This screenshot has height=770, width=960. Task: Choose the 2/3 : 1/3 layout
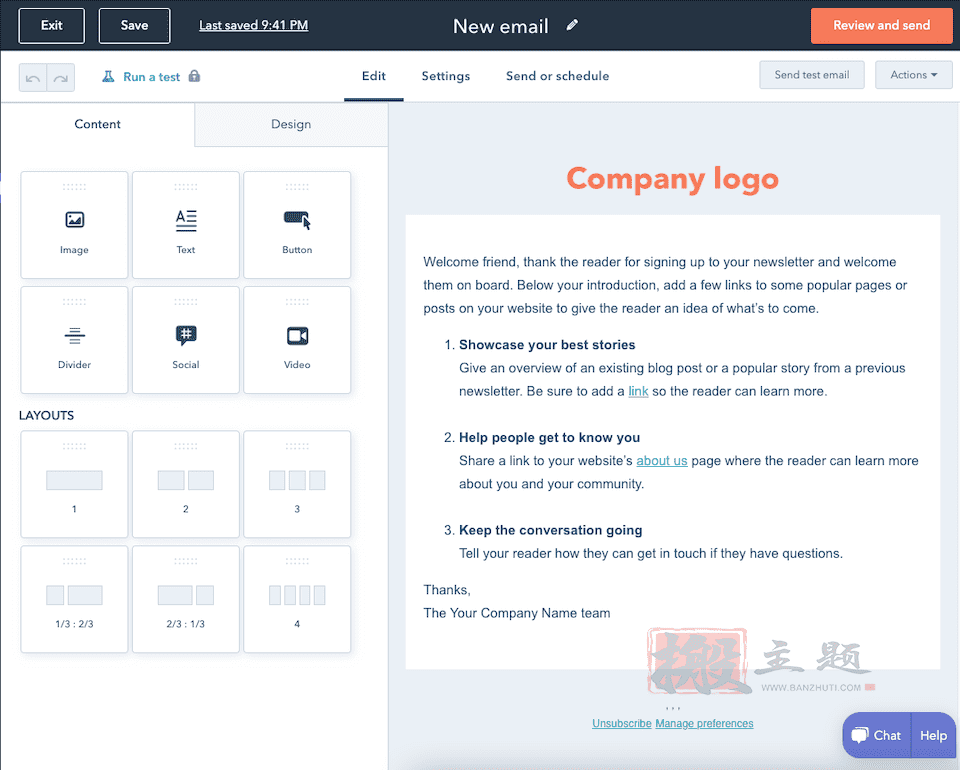coord(186,599)
